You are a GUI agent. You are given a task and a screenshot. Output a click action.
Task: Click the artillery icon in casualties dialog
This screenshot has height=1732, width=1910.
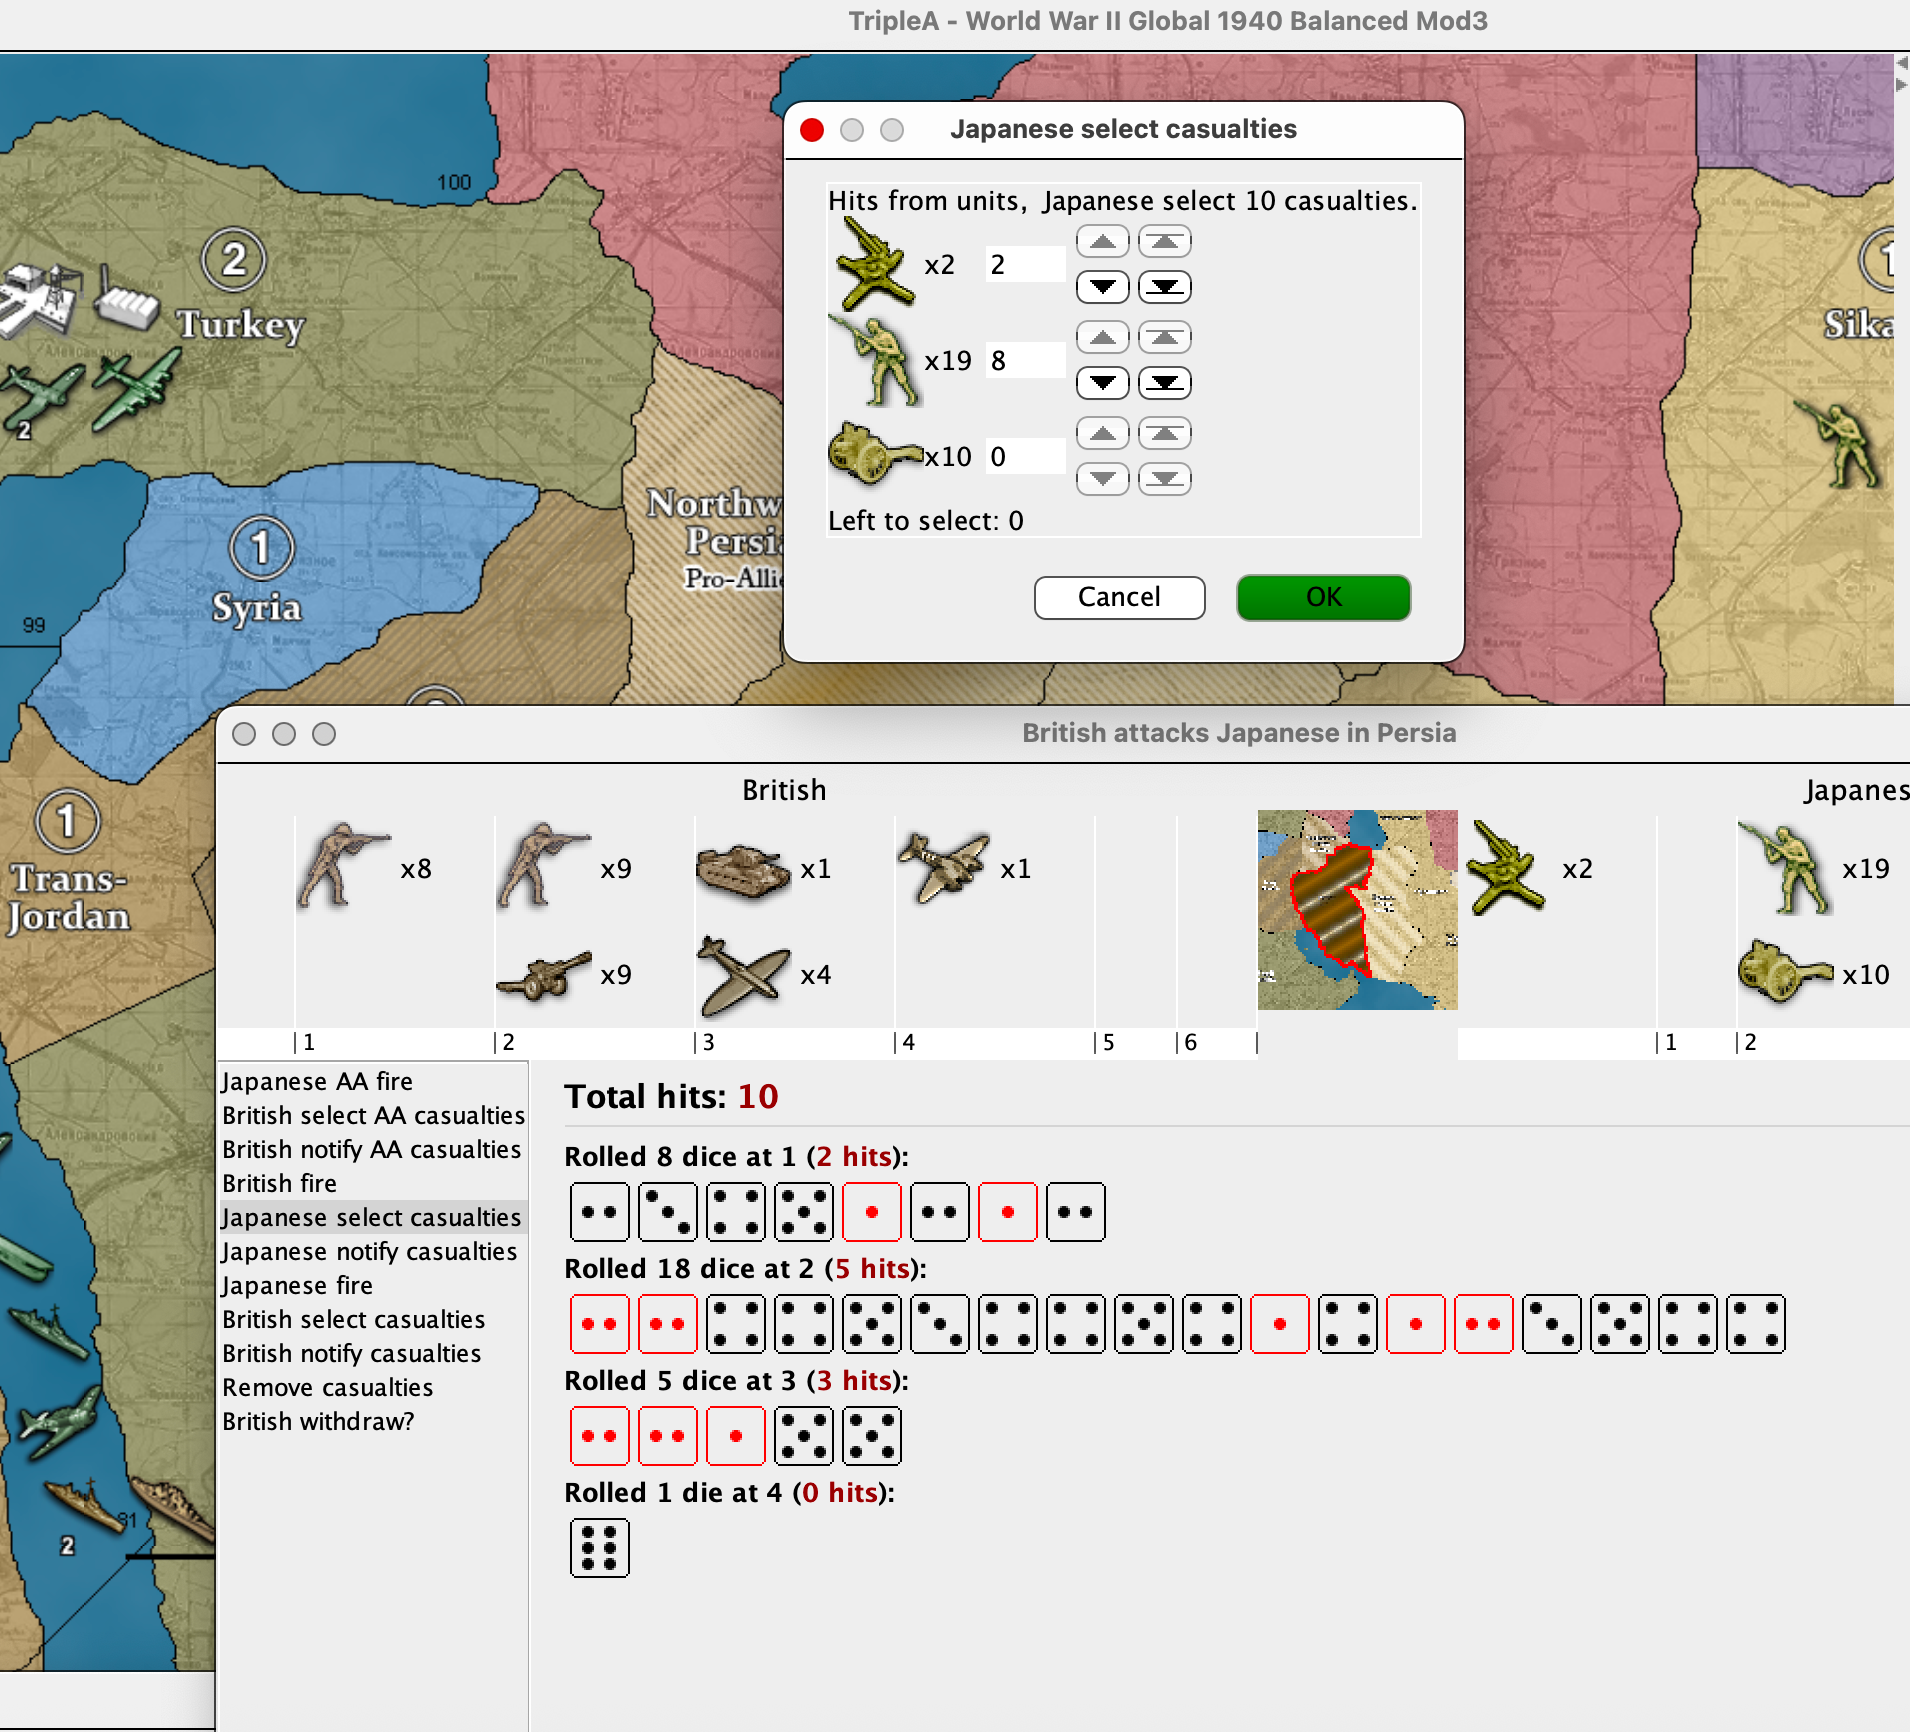874,455
